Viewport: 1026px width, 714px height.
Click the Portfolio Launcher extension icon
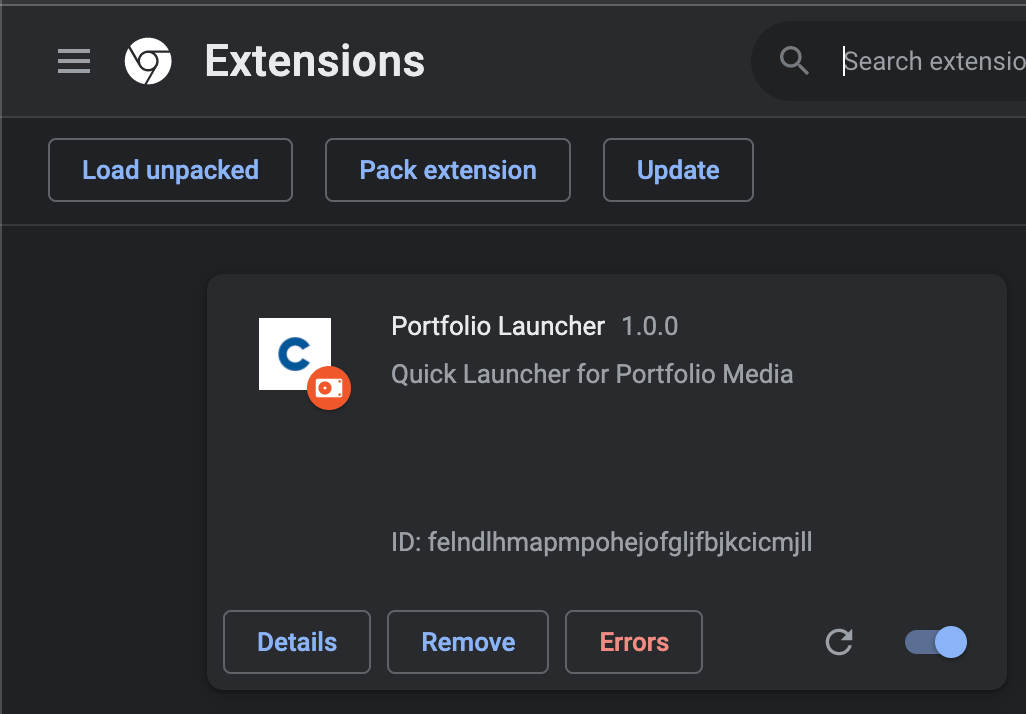point(293,352)
